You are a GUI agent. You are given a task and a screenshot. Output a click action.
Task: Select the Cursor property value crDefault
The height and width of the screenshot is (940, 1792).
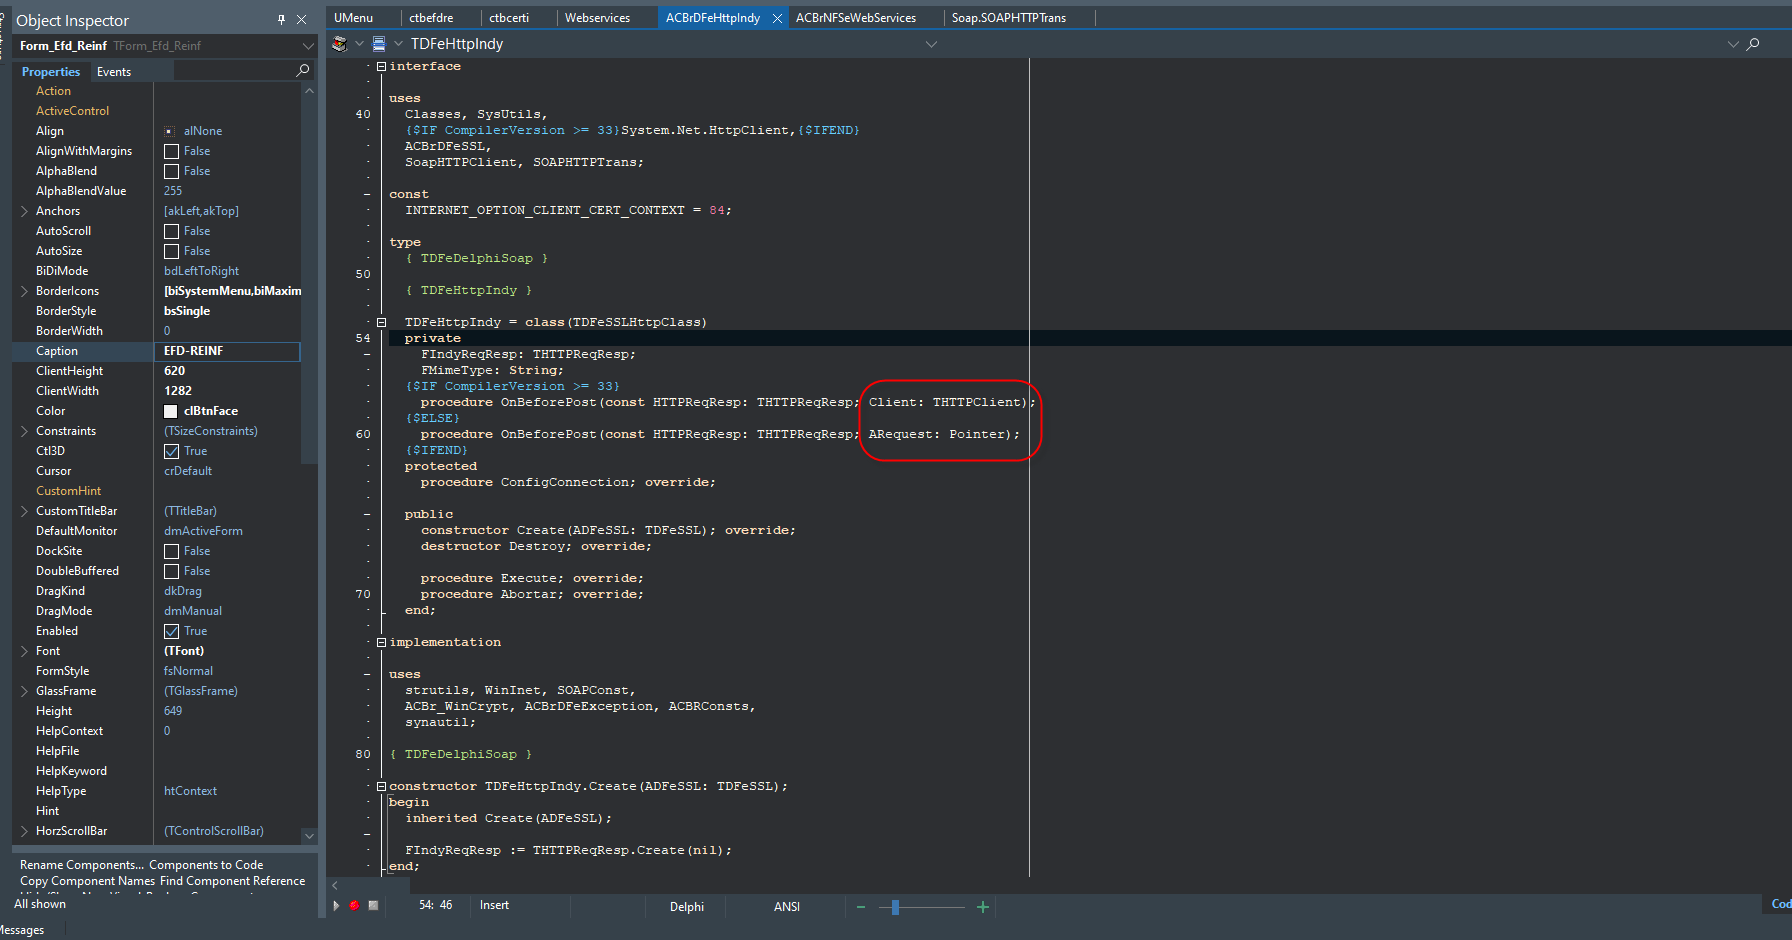(x=188, y=471)
